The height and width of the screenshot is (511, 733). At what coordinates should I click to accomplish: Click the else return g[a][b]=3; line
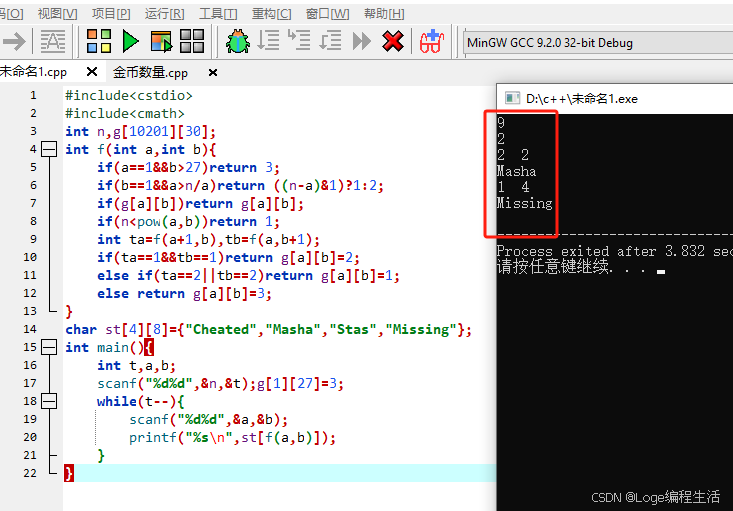coord(184,293)
